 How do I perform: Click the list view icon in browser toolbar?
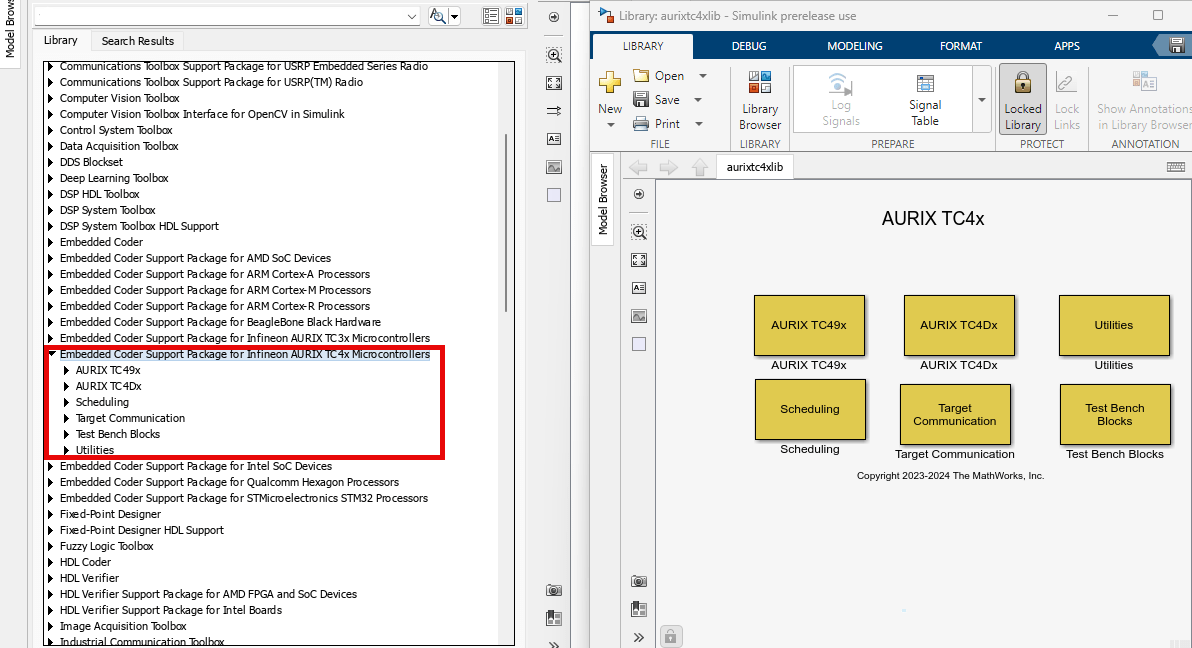click(x=491, y=16)
